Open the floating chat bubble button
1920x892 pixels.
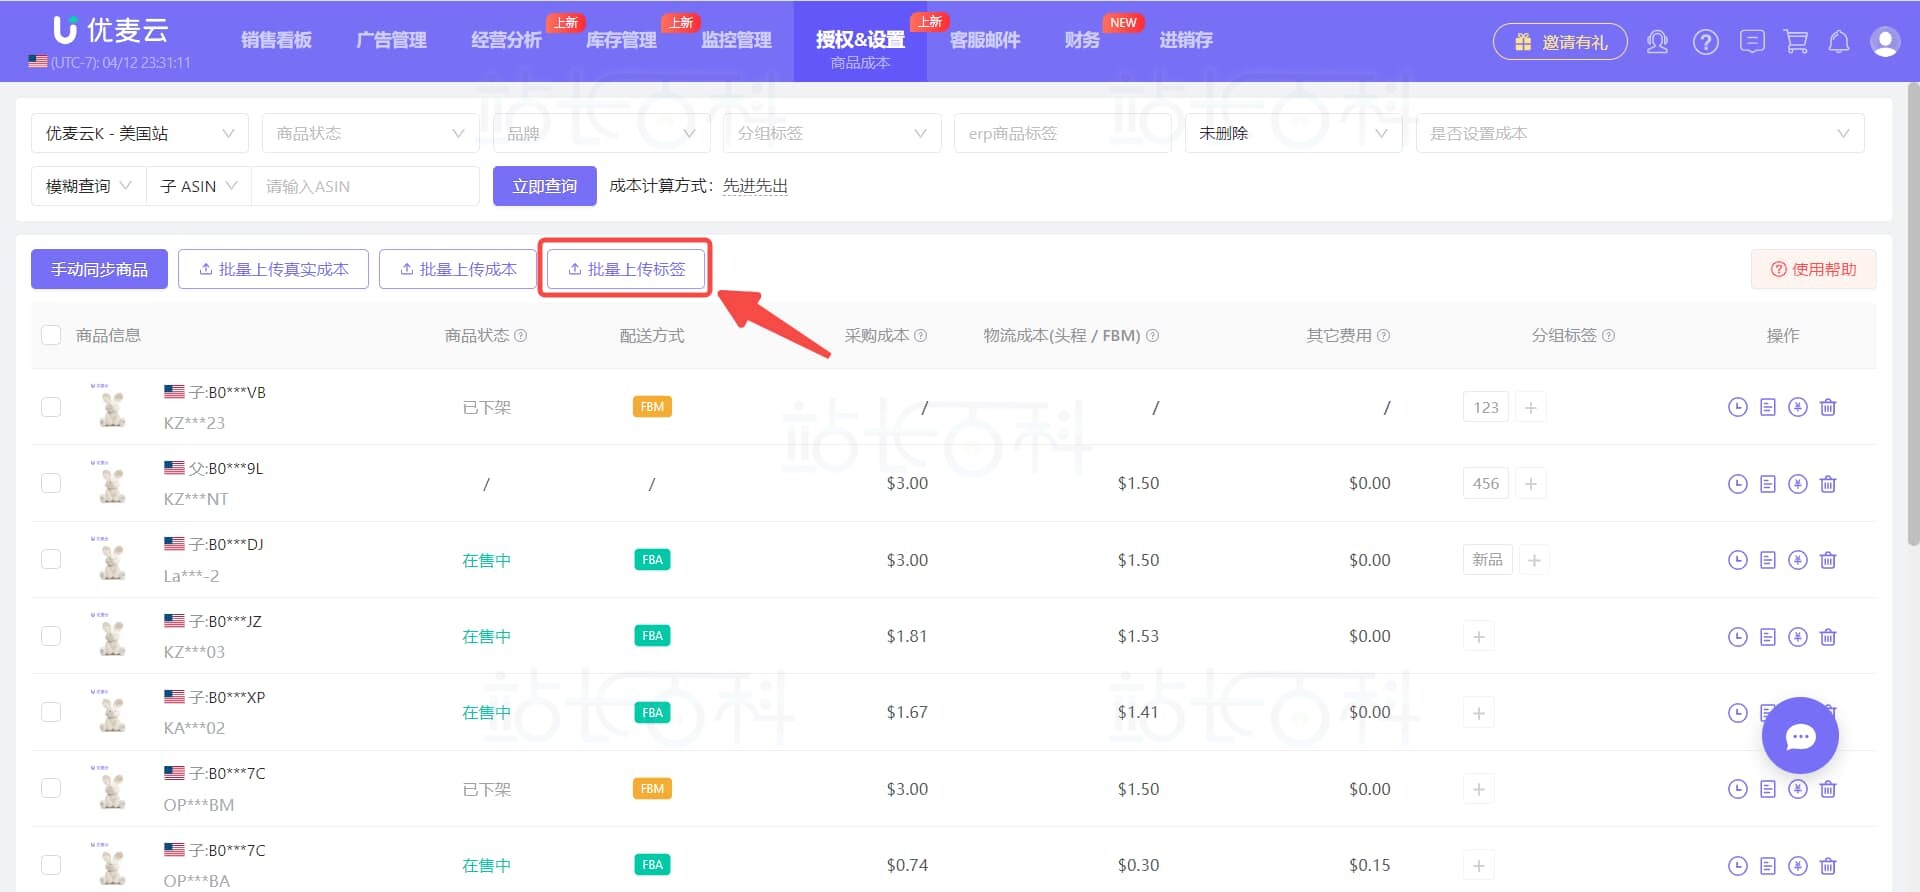pos(1800,736)
